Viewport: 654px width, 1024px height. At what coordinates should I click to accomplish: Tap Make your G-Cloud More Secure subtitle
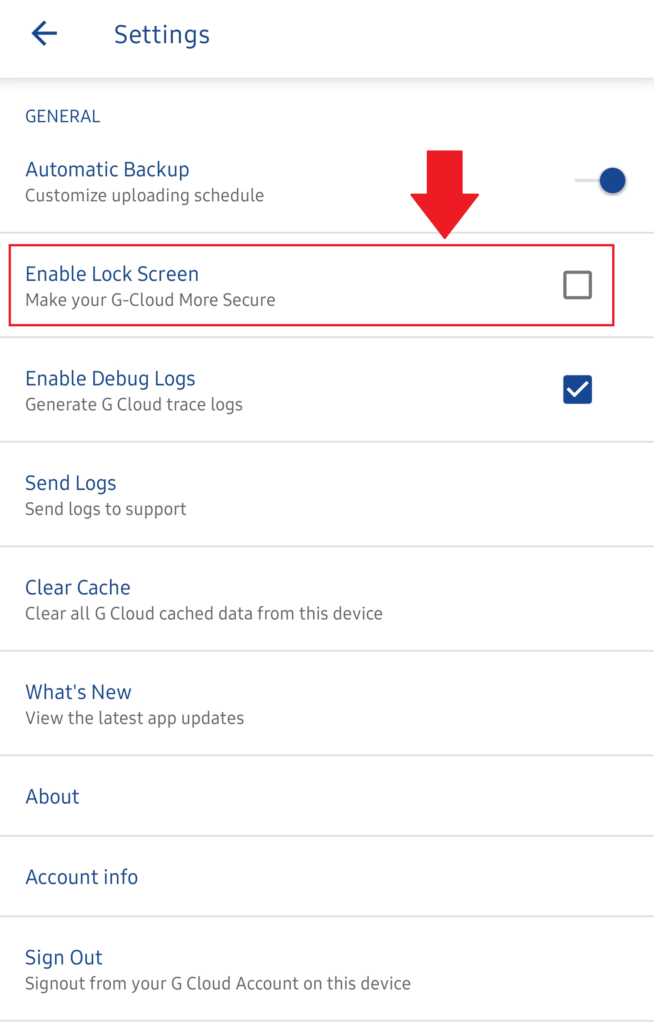tap(152, 299)
